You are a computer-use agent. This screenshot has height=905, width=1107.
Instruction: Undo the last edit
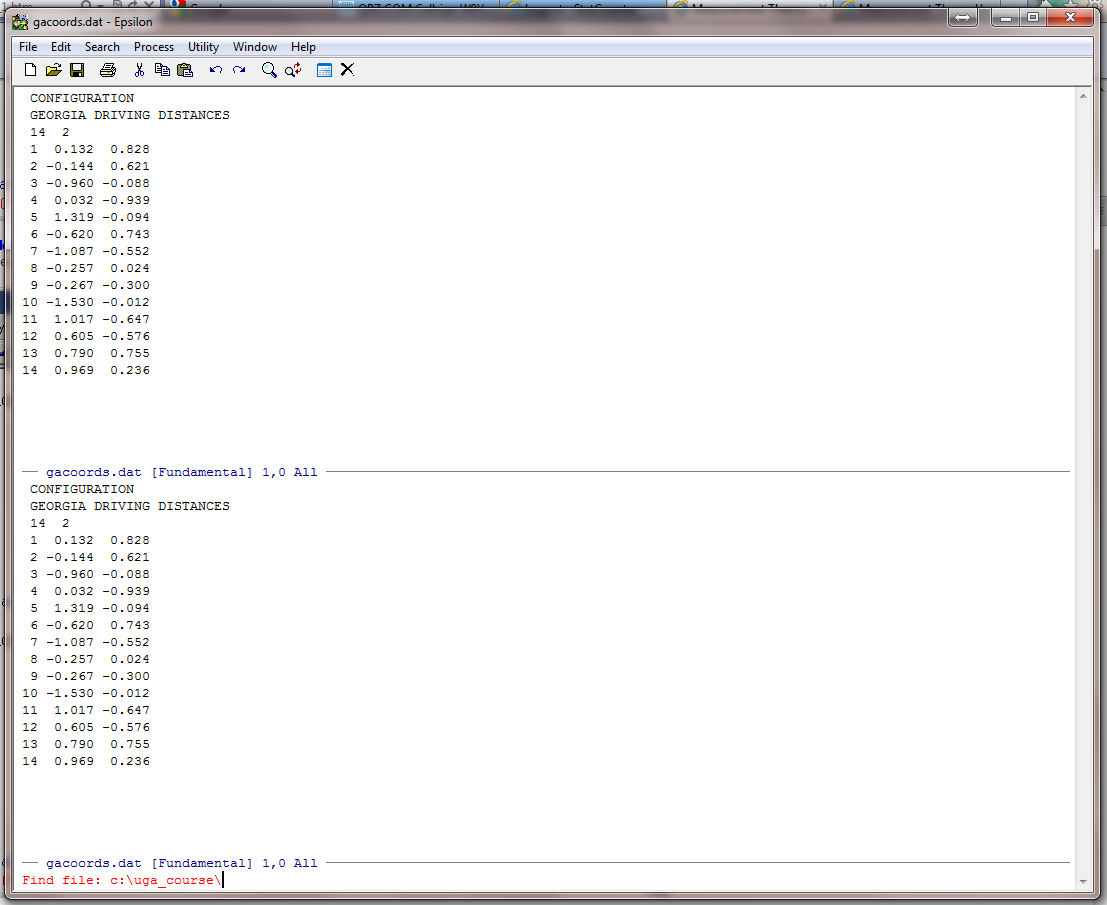pyautogui.click(x=216, y=70)
